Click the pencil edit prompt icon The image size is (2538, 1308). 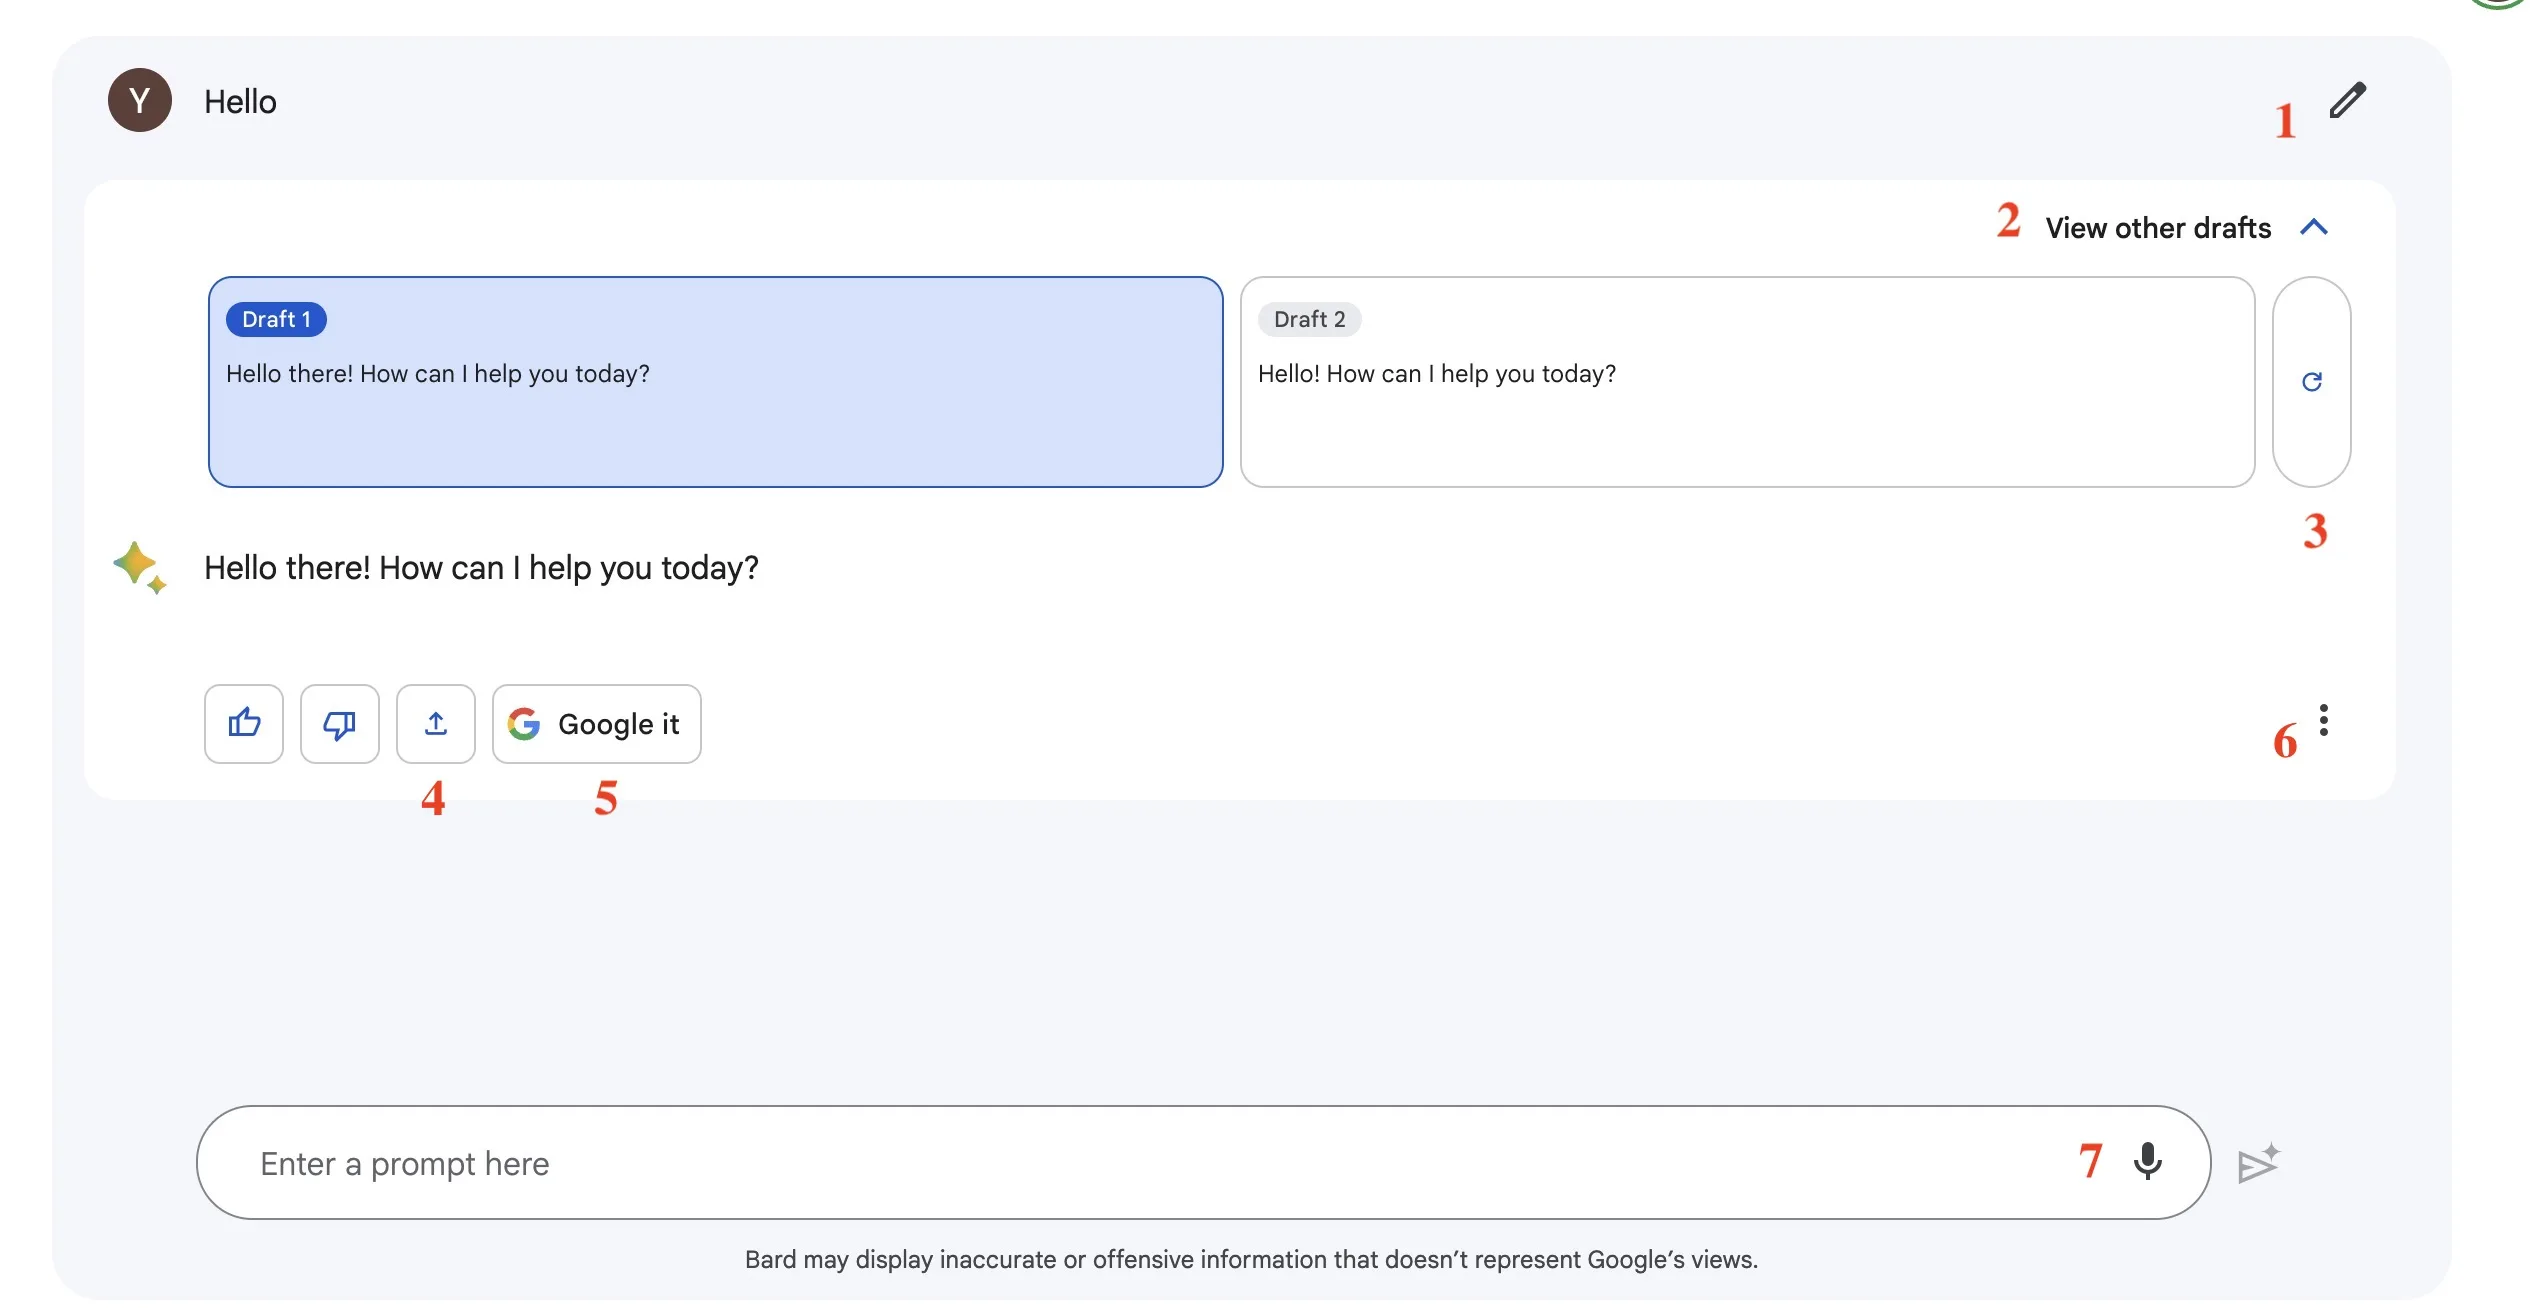pyautogui.click(x=2346, y=101)
